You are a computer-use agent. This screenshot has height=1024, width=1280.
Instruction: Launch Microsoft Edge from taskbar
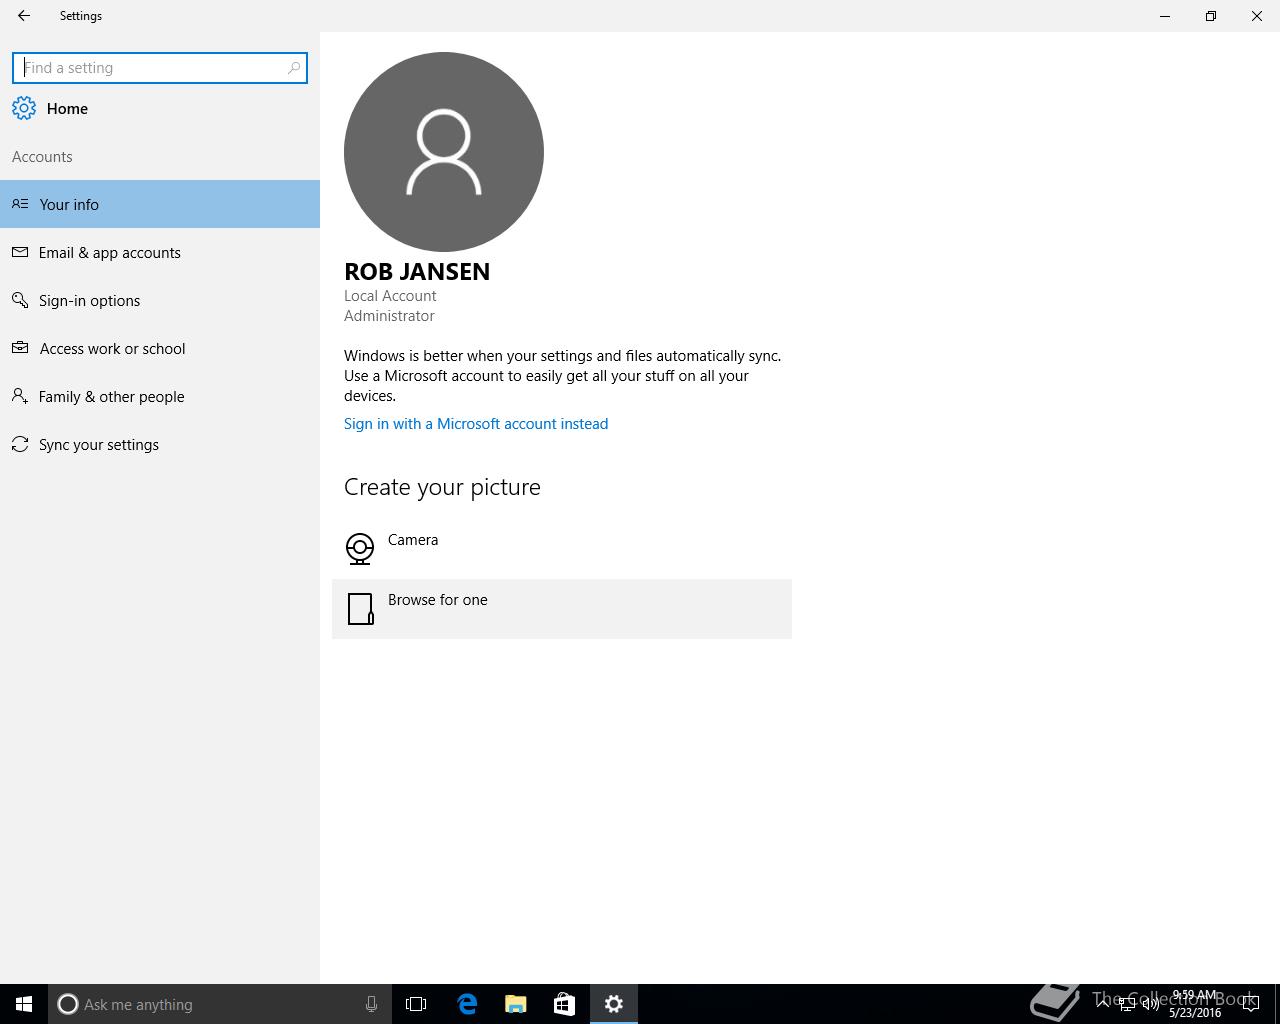[467, 1004]
